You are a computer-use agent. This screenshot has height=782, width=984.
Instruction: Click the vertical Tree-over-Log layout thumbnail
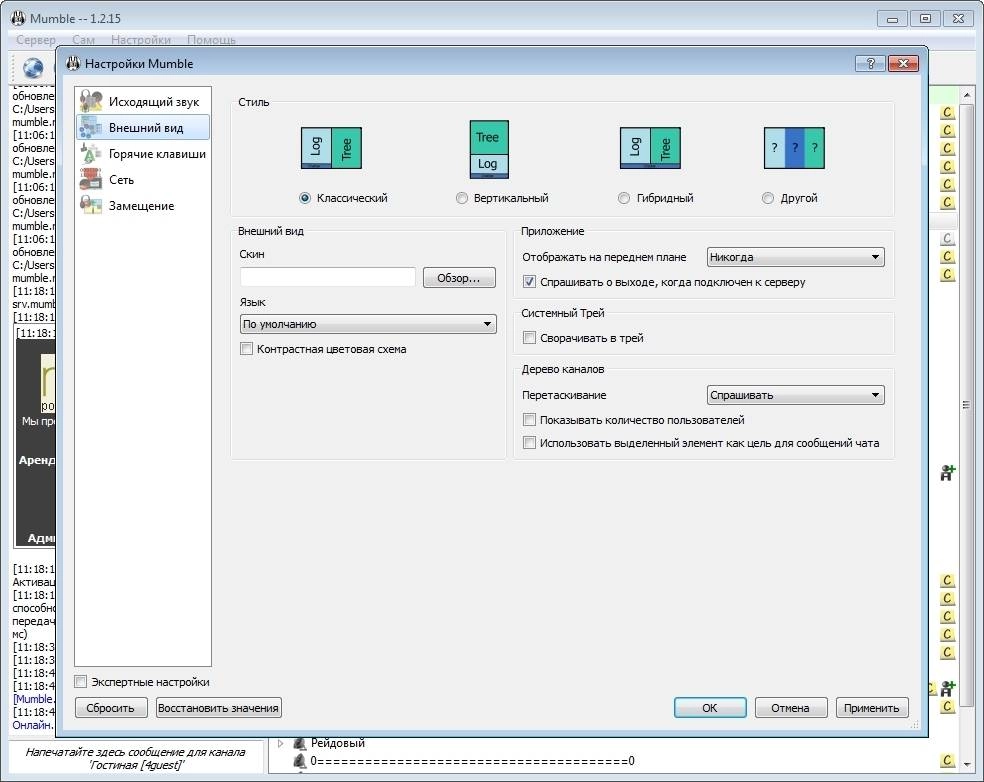(x=489, y=149)
